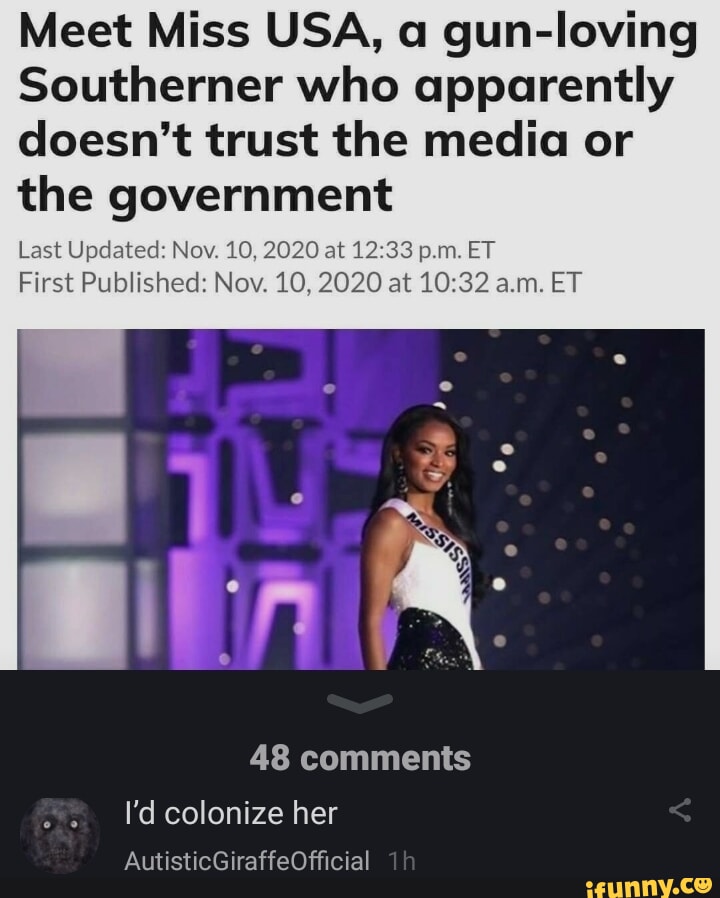The width and height of the screenshot is (720, 898).
Task: Select the 'I'd colonize her' comment text
Action: (231, 813)
